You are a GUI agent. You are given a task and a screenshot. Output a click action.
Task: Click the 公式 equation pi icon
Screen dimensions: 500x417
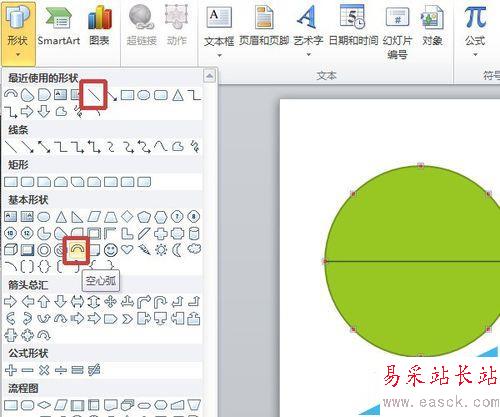[x=475, y=17]
